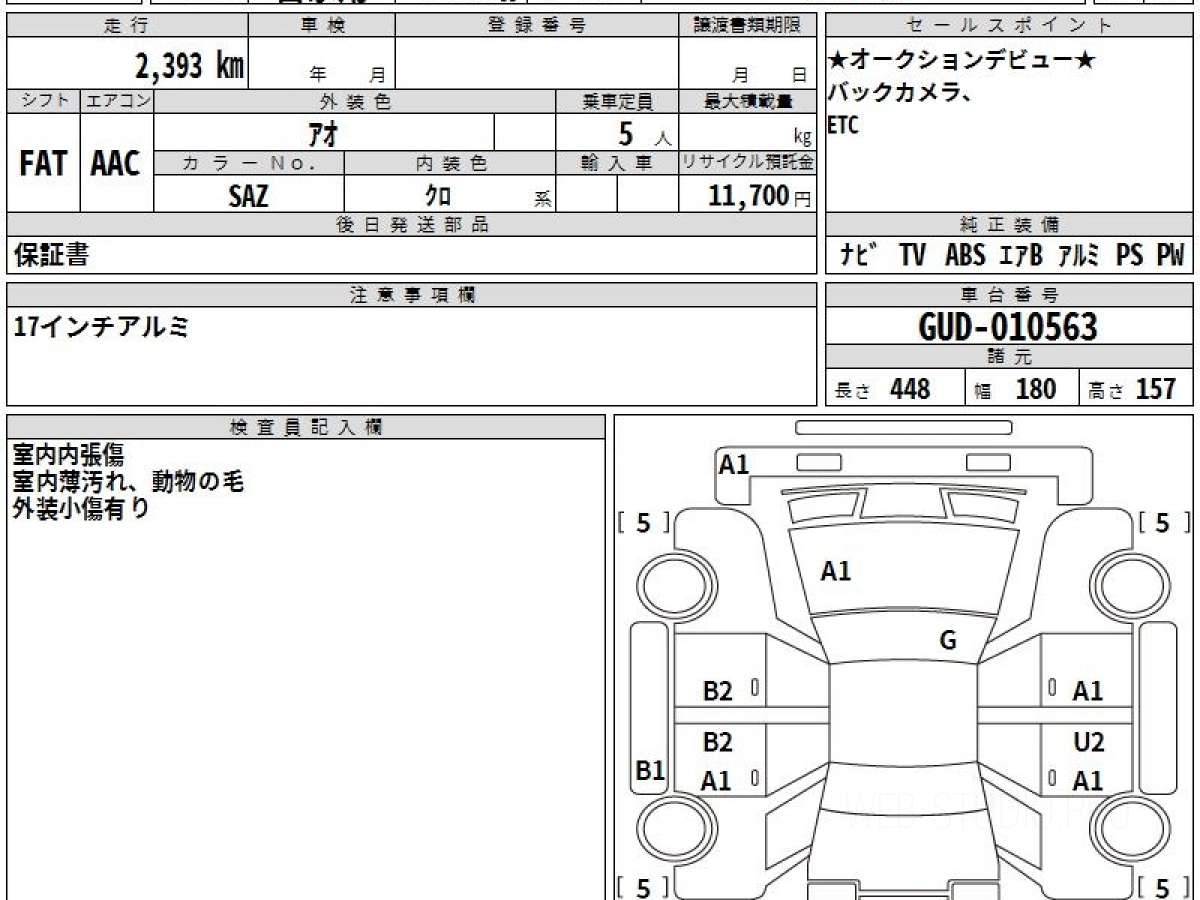1200x900 pixels.
Task: Click the 輸入車 header
Action: 617,163
